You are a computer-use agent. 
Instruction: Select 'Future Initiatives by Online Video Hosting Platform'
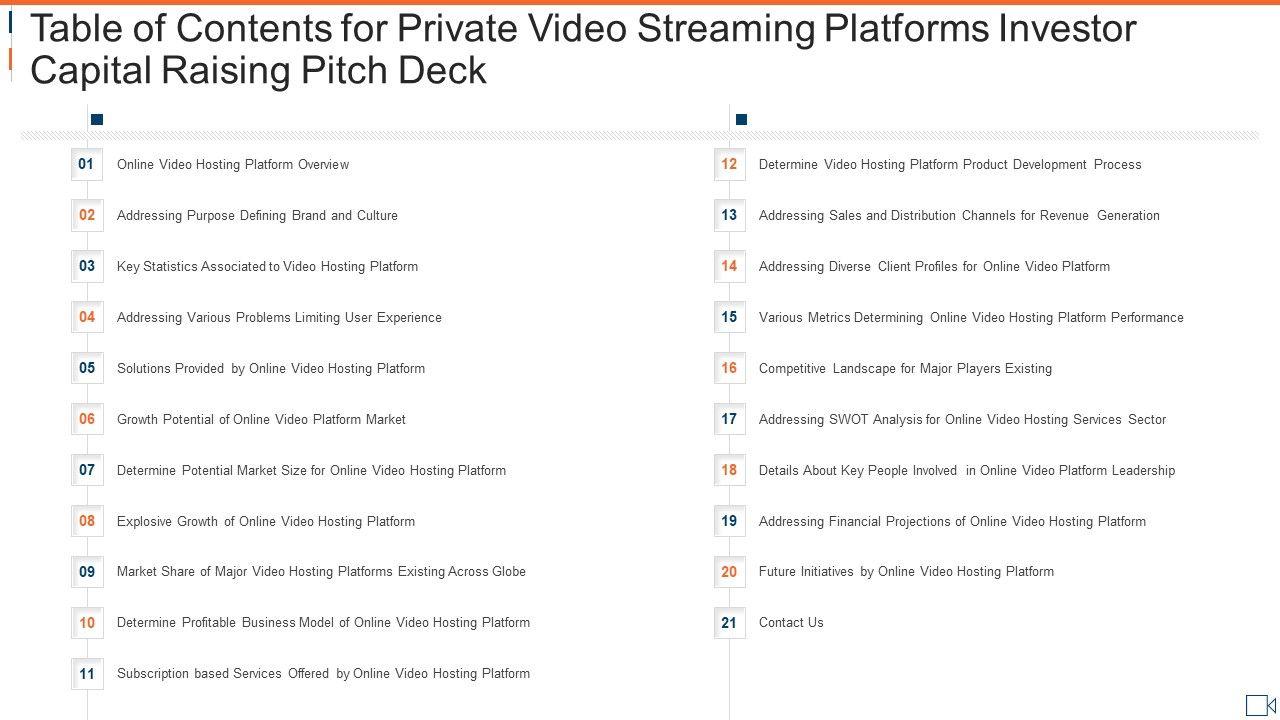point(906,571)
